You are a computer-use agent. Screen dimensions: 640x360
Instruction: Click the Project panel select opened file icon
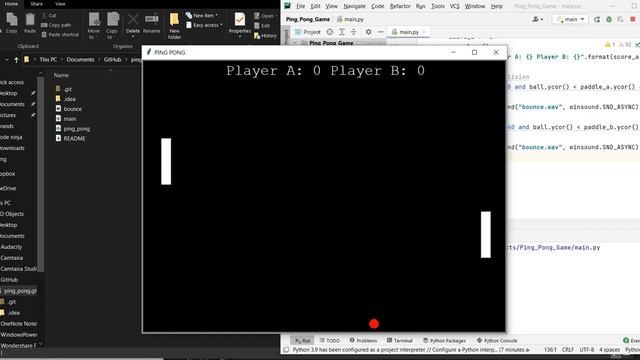tap(330, 32)
